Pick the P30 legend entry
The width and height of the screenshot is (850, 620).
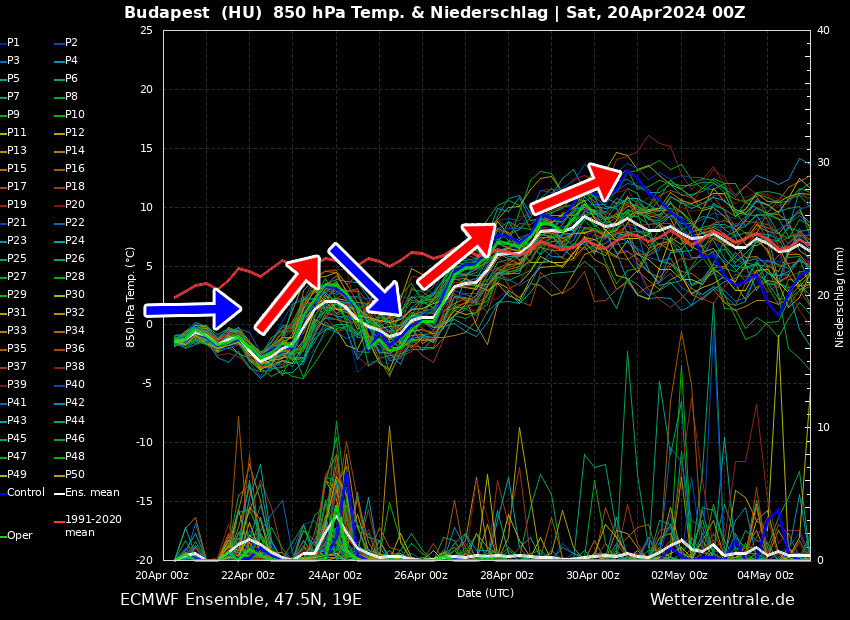coord(69,294)
